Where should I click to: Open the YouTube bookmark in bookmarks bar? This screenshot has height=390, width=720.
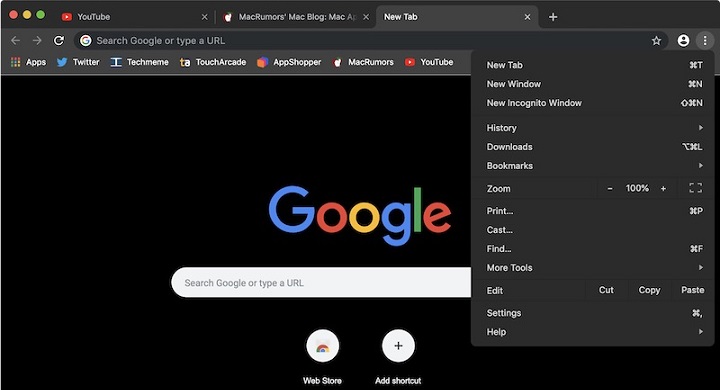pyautogui.click(x=429, y=62)
